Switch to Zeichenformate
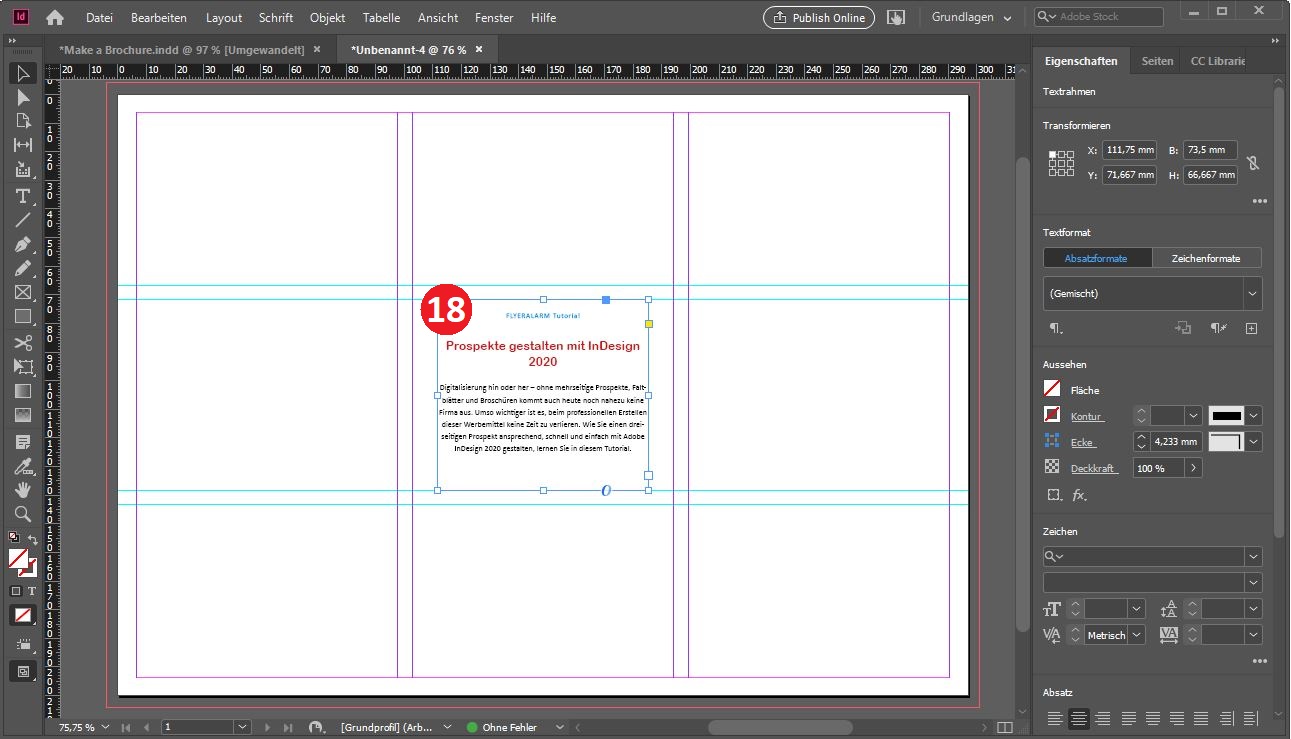The width and height of the screenshot is (1291, 739). pyautogui.click(x=1206, y=258)
